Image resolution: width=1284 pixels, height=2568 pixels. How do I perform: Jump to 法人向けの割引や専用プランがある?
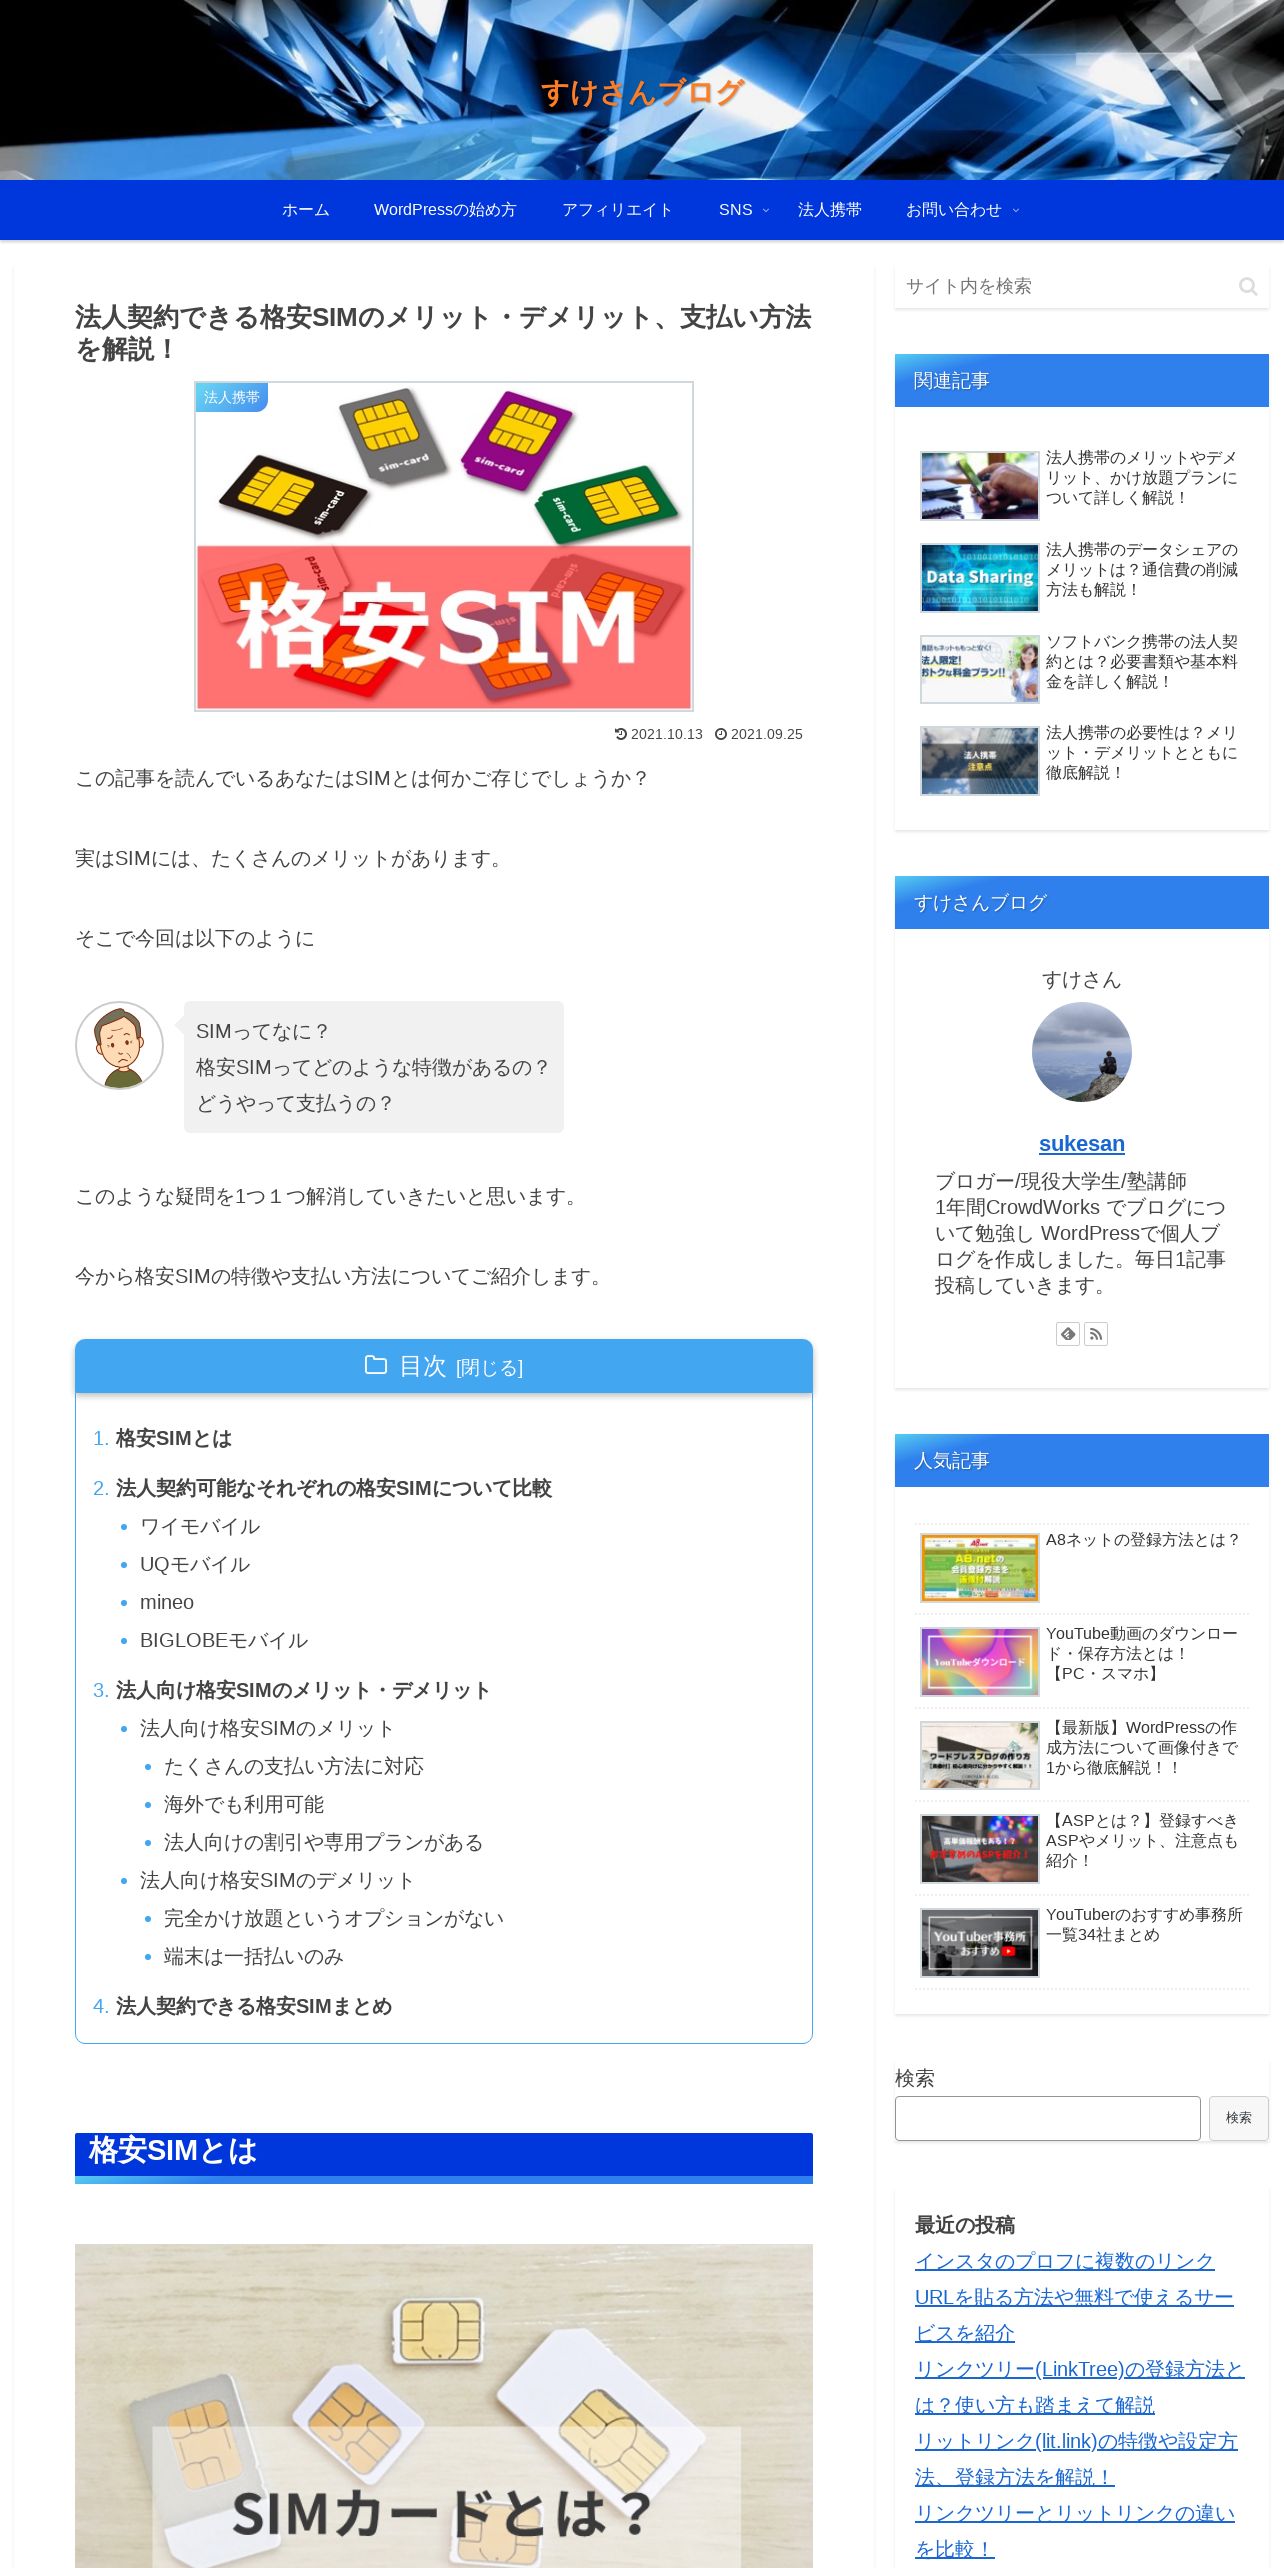324,1842
